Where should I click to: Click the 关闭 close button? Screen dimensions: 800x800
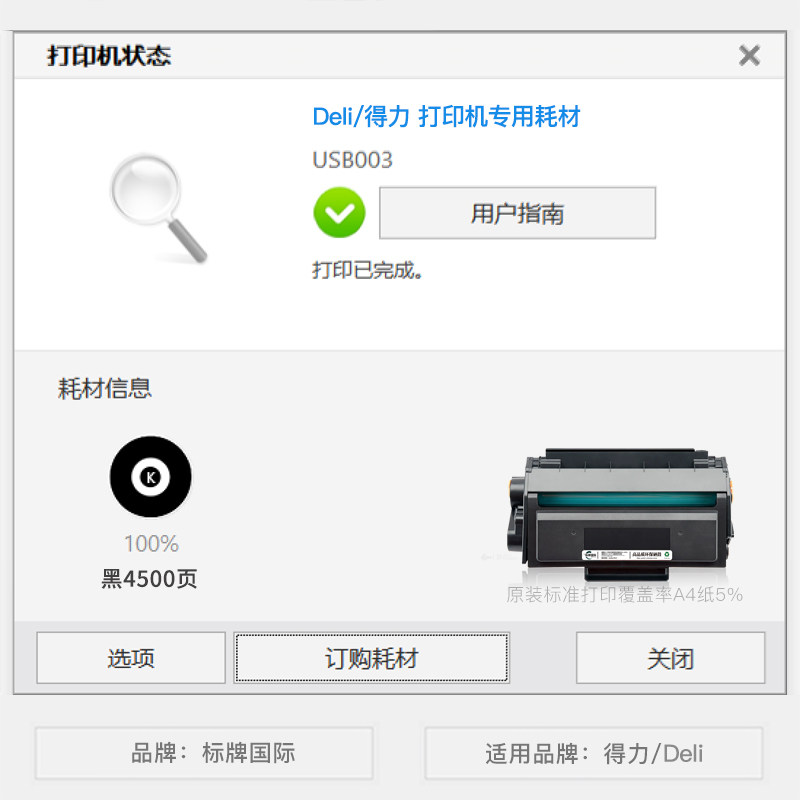click(x=670, y=658)
